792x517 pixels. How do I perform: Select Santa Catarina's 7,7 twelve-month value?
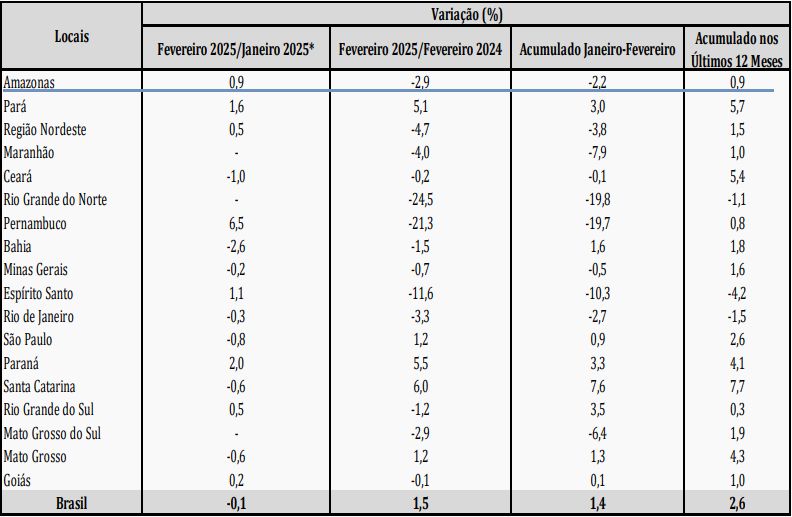(x=737, y=386)
